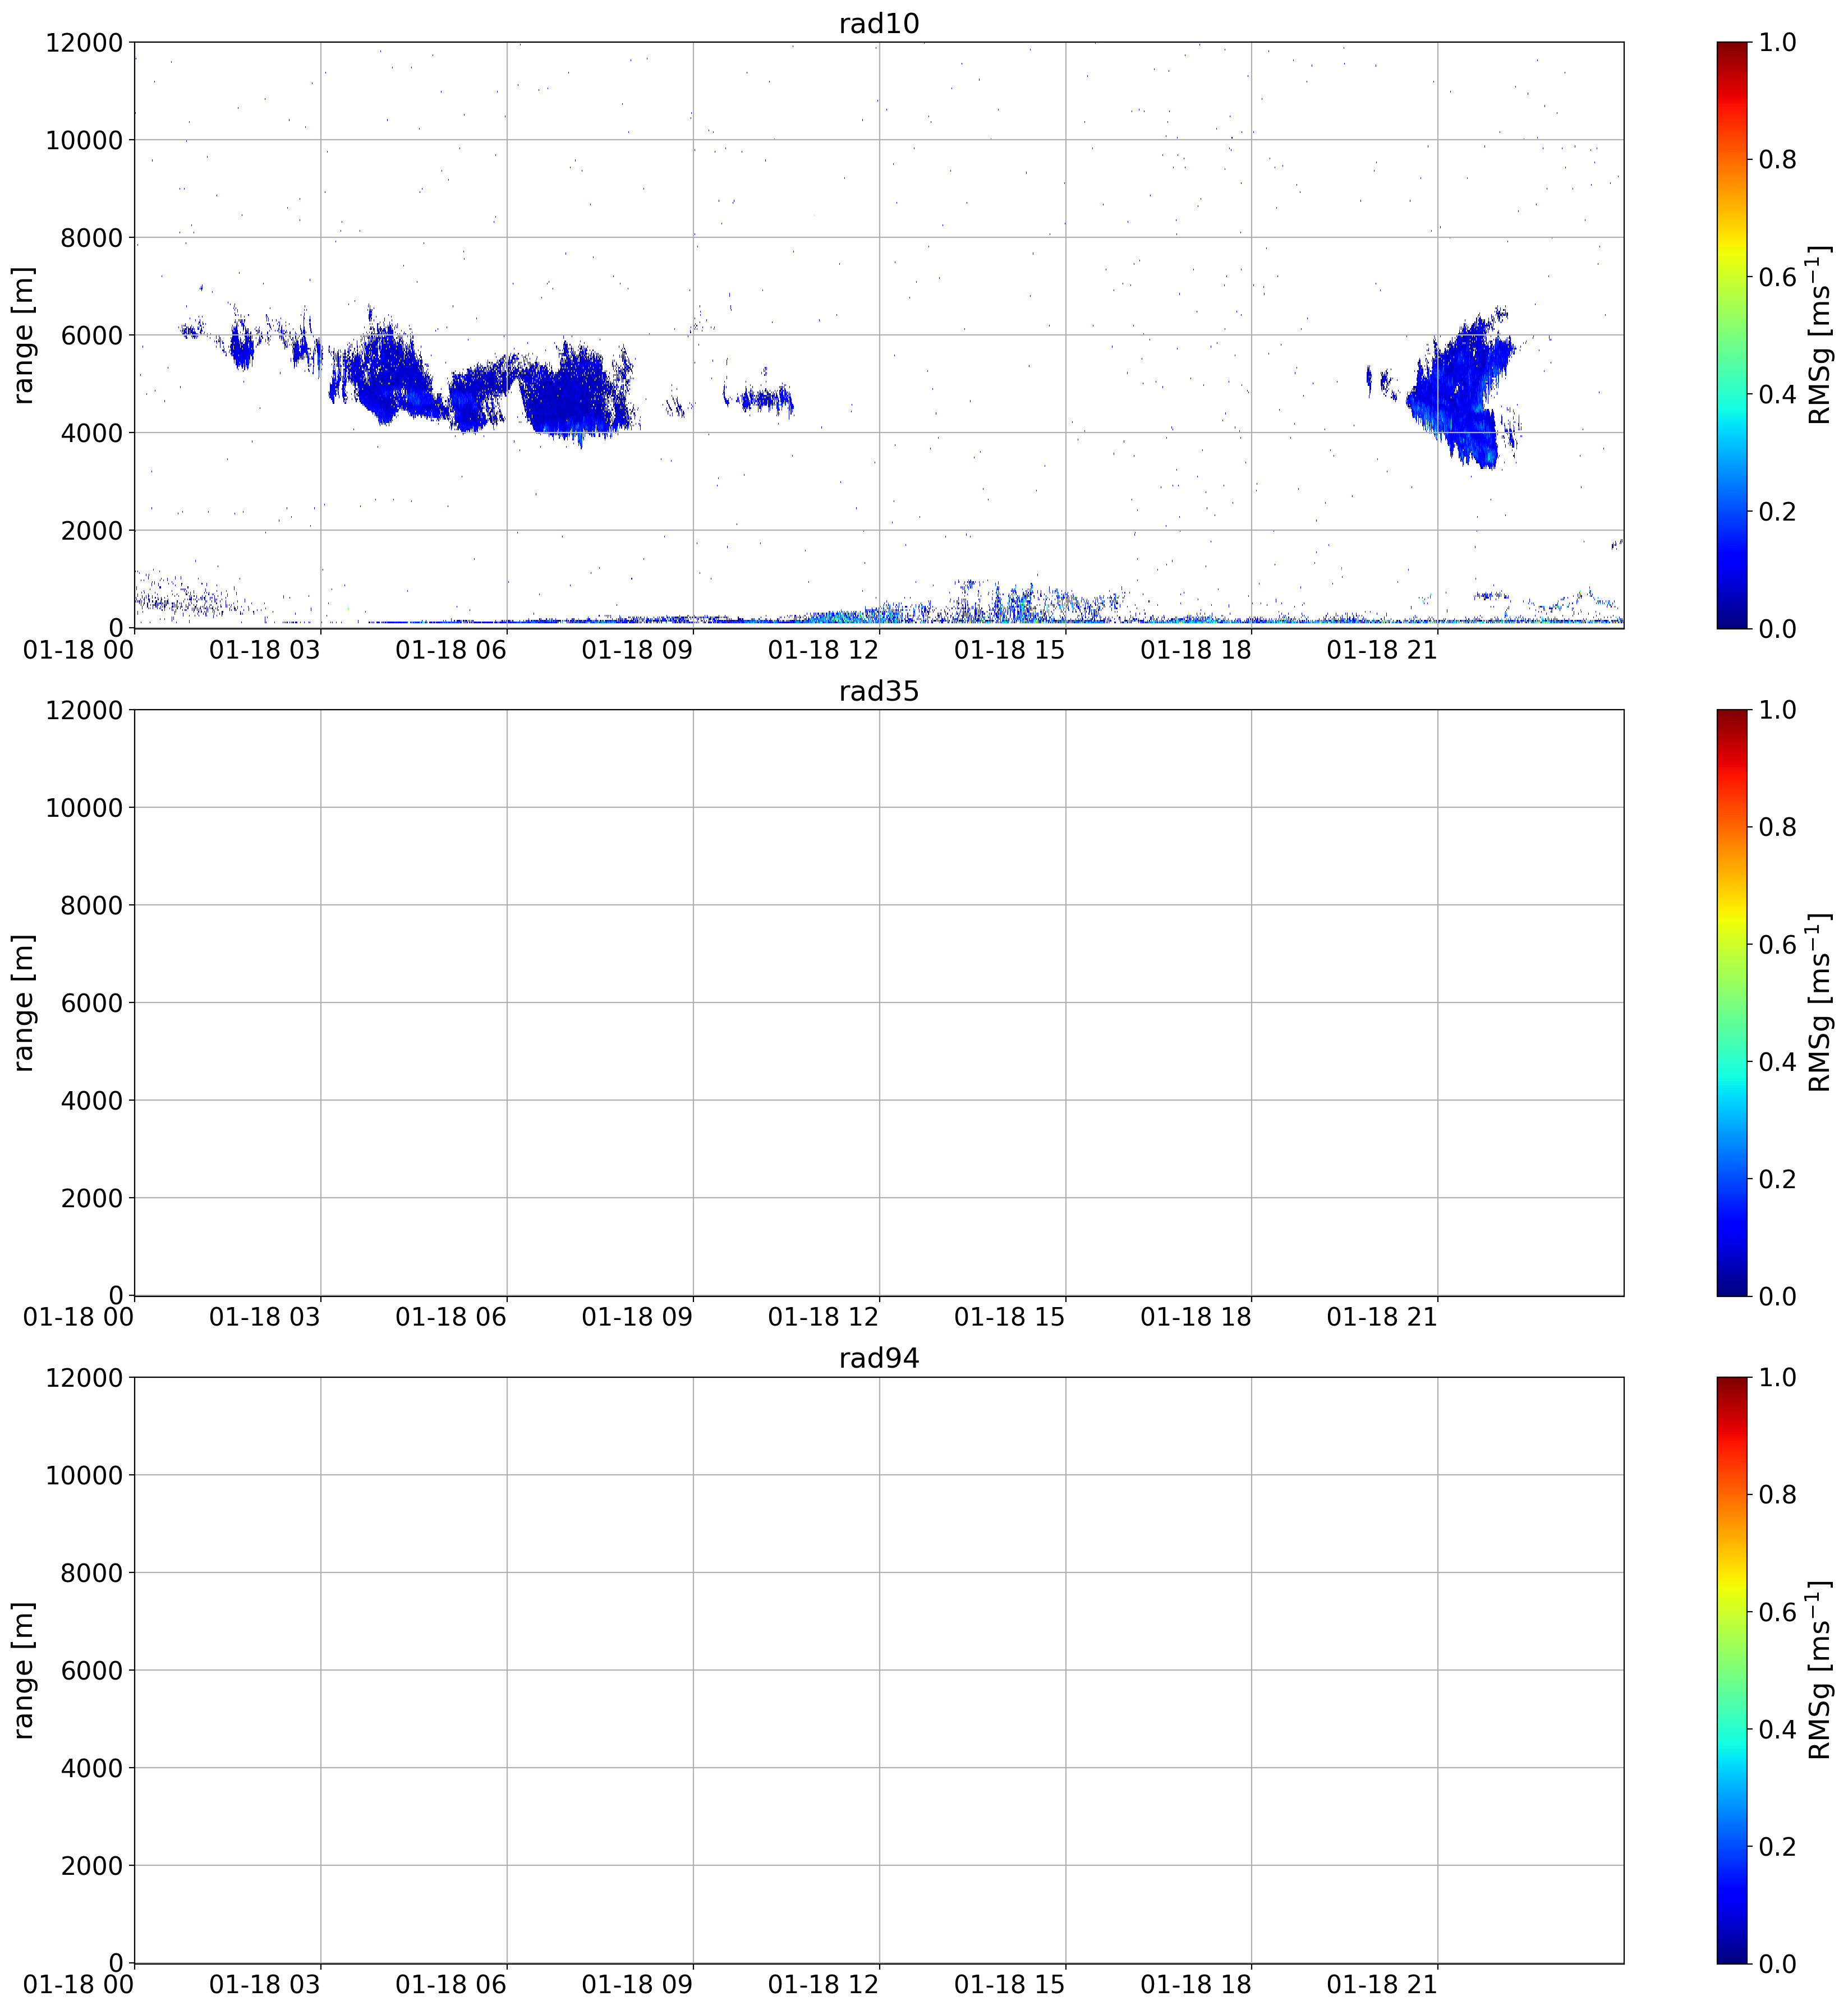Click the 0.8 tick on rad10 colorbar
The height and width of the screenshot is (2010, 1848).
point(1777,159)
